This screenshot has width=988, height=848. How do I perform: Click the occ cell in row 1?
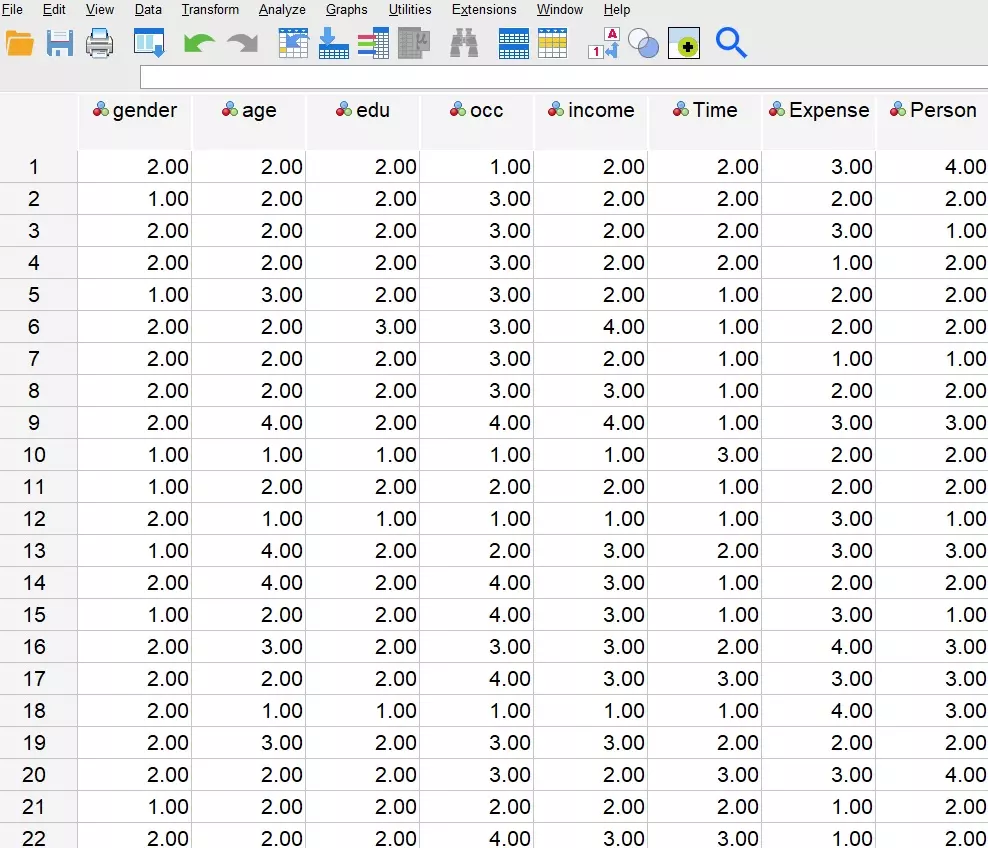477,166
